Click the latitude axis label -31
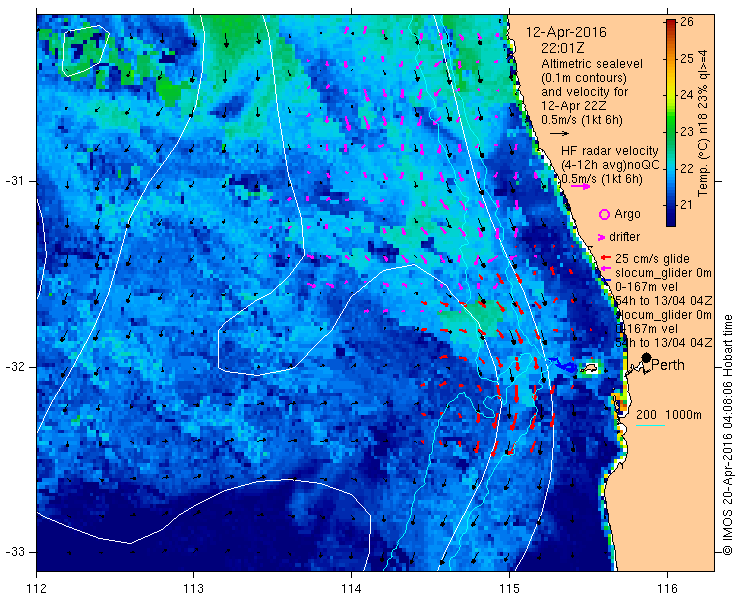The image size is (740, 600). (x=14, y=181)
